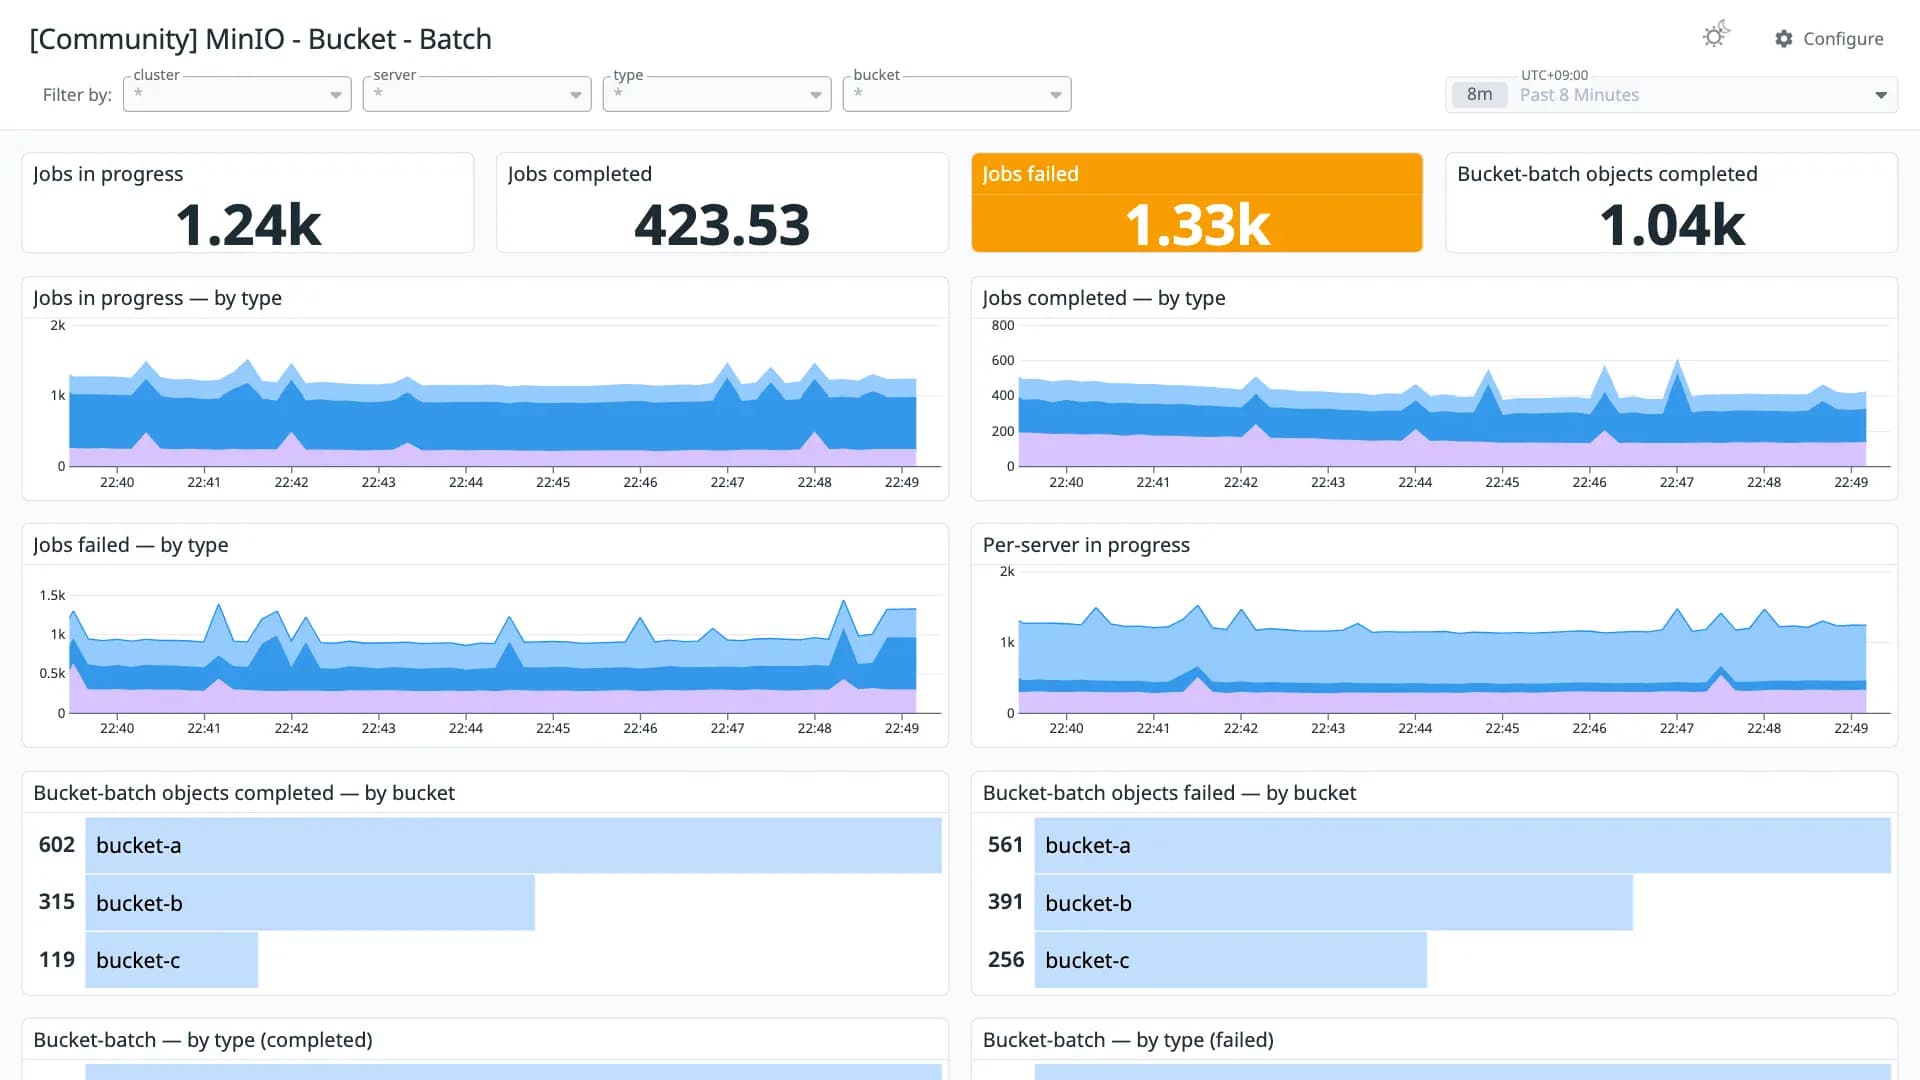This screenshot has height=1080, width=1920.
Task: Open the type filter dropdown
Action: 717,94
